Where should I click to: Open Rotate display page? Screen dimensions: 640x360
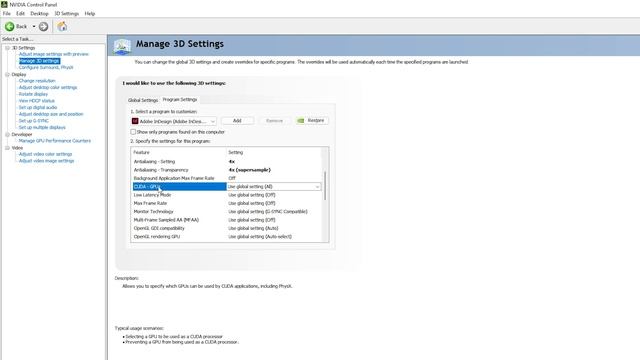click(x=33, y=94)
